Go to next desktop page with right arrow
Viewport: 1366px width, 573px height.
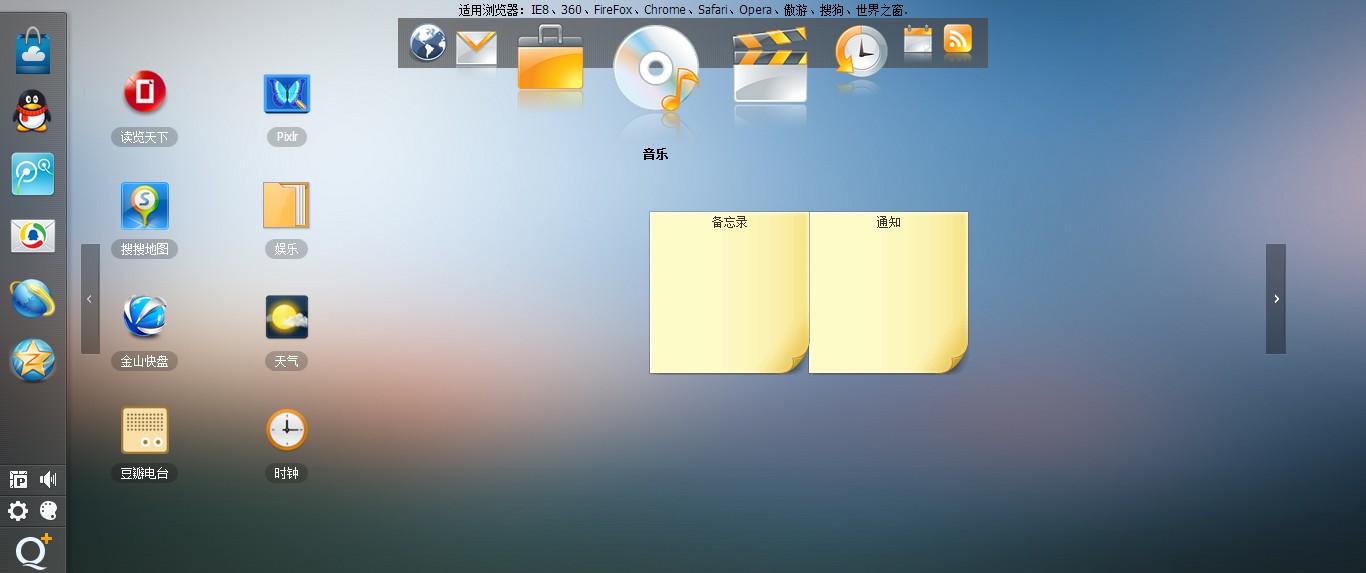pos(1276,298)
